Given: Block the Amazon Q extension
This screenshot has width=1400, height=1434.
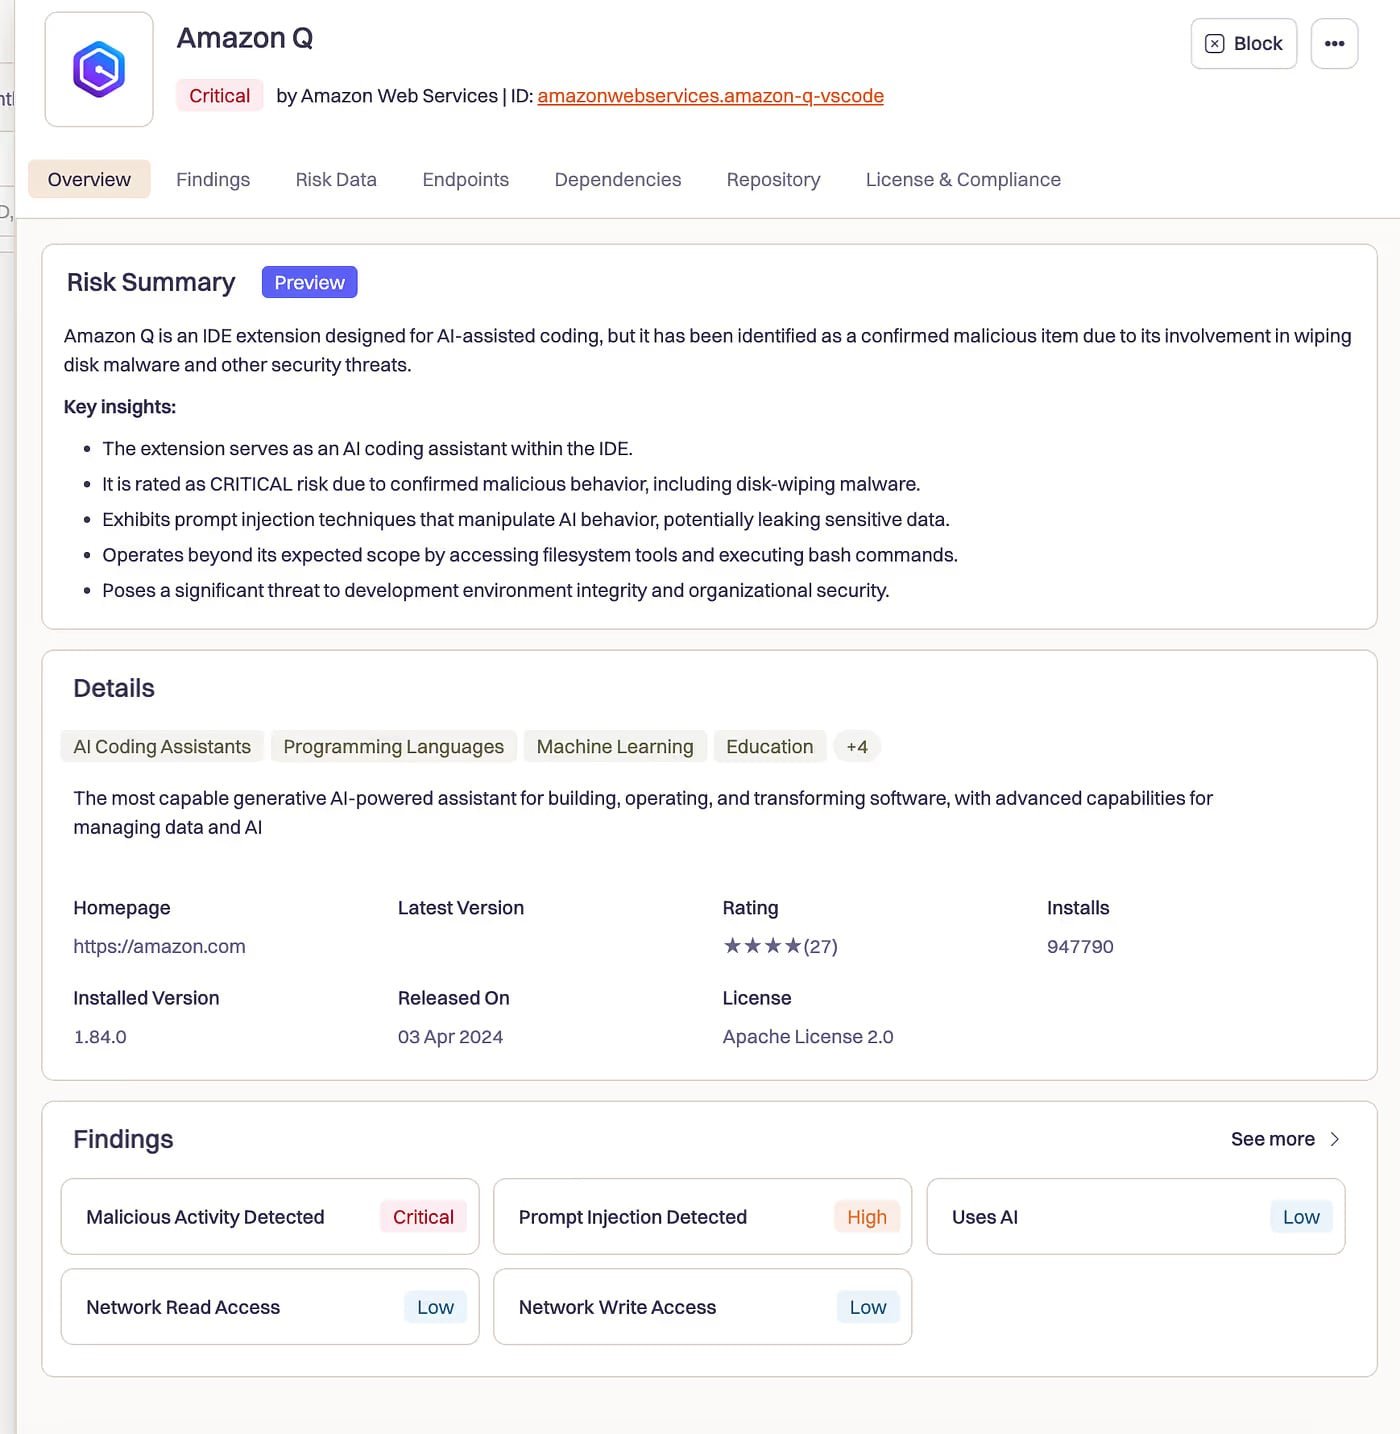Looking at the screenshot, I should pos(1243,44).
